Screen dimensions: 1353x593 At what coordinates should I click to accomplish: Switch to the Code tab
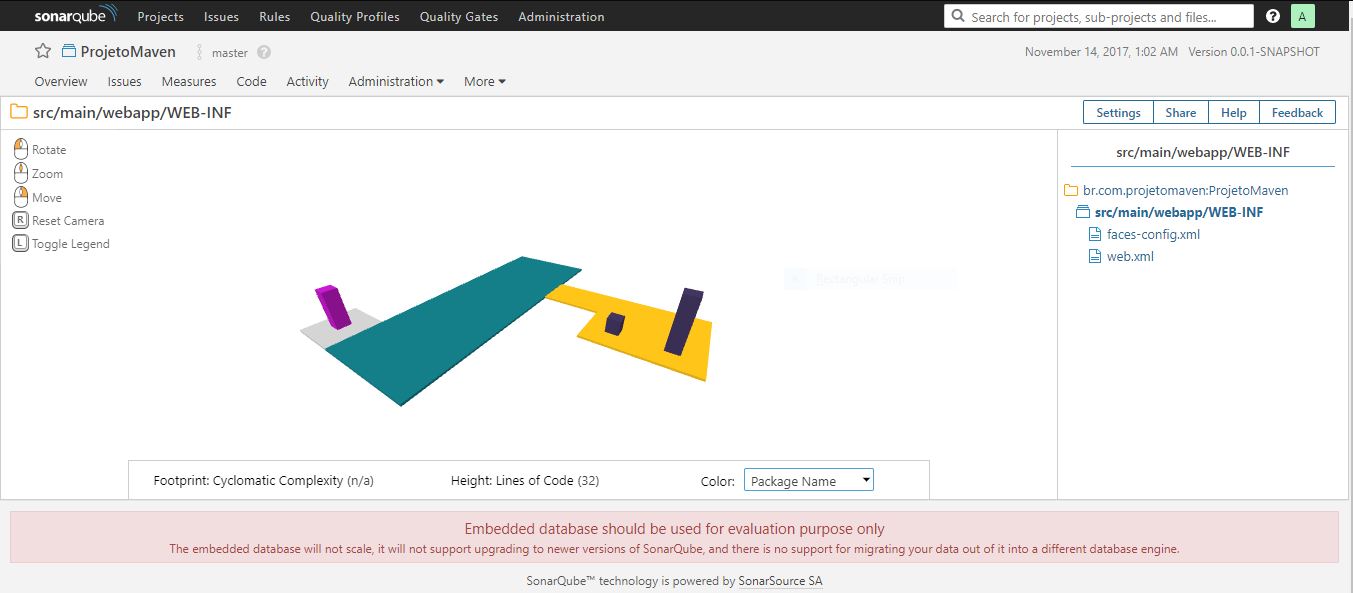pyautogui.click(x=251, y=81)
